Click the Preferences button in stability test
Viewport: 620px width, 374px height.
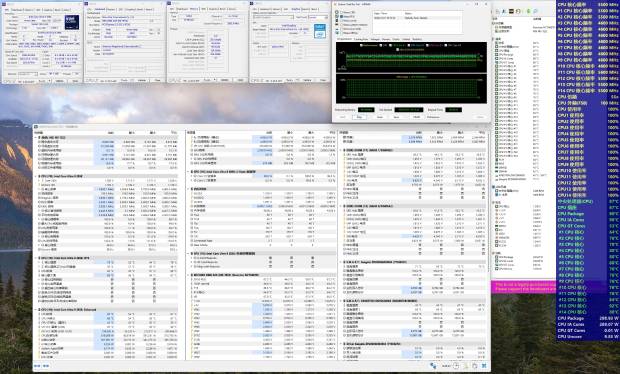point(433,117)
